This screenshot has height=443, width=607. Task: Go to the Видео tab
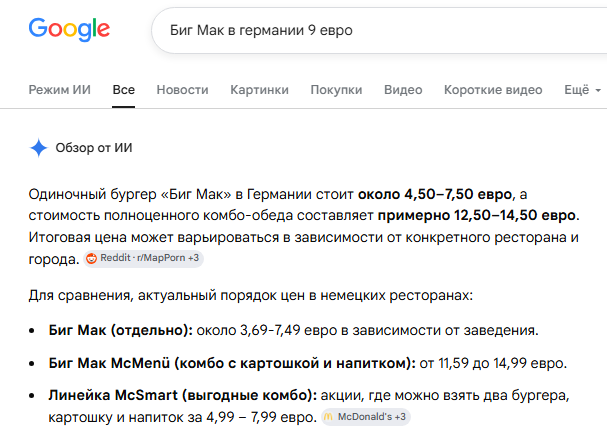[x=403, y=90]
